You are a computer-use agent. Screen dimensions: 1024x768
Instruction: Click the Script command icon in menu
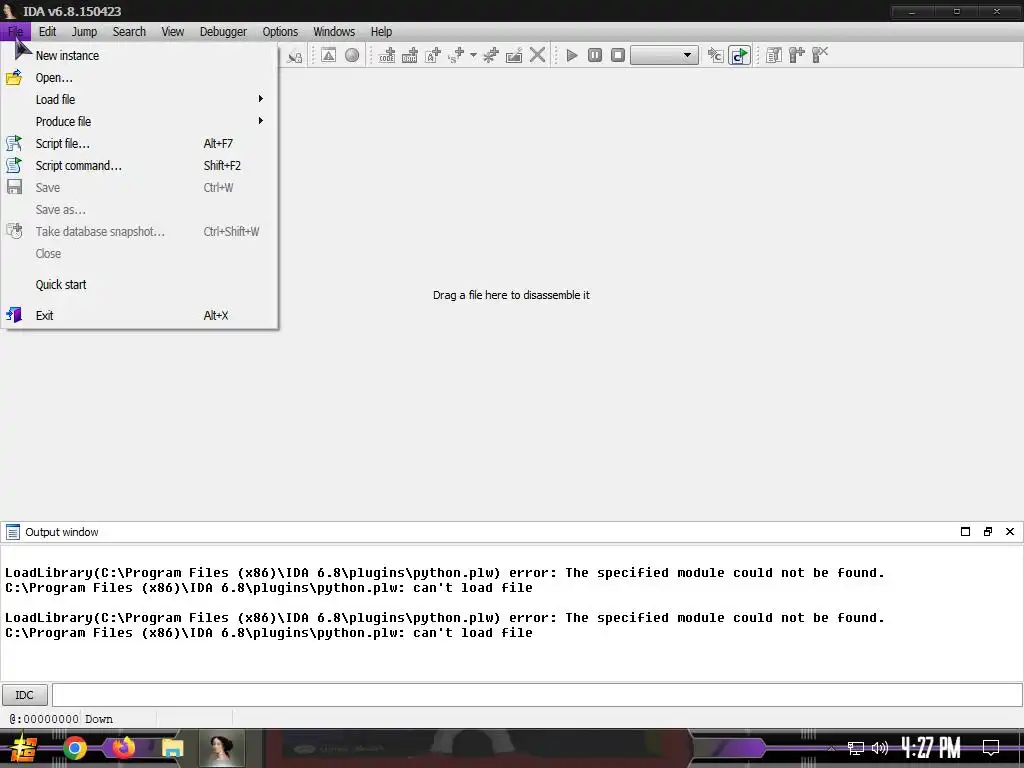[x=14, y=165]
